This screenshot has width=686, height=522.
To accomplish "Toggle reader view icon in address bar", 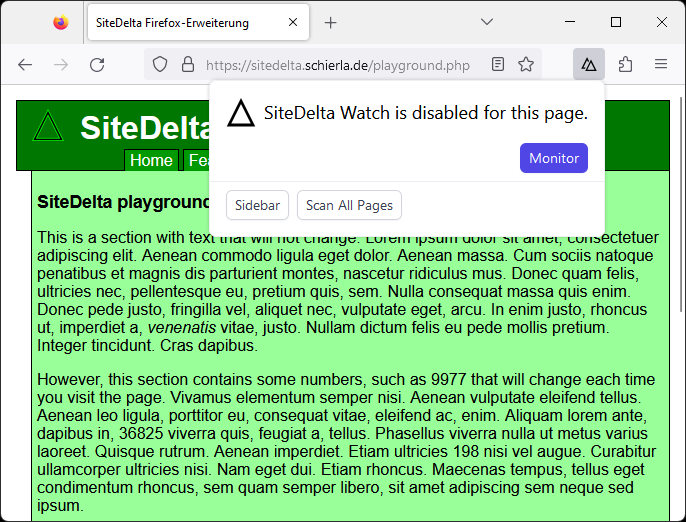I will click(497, 64).
